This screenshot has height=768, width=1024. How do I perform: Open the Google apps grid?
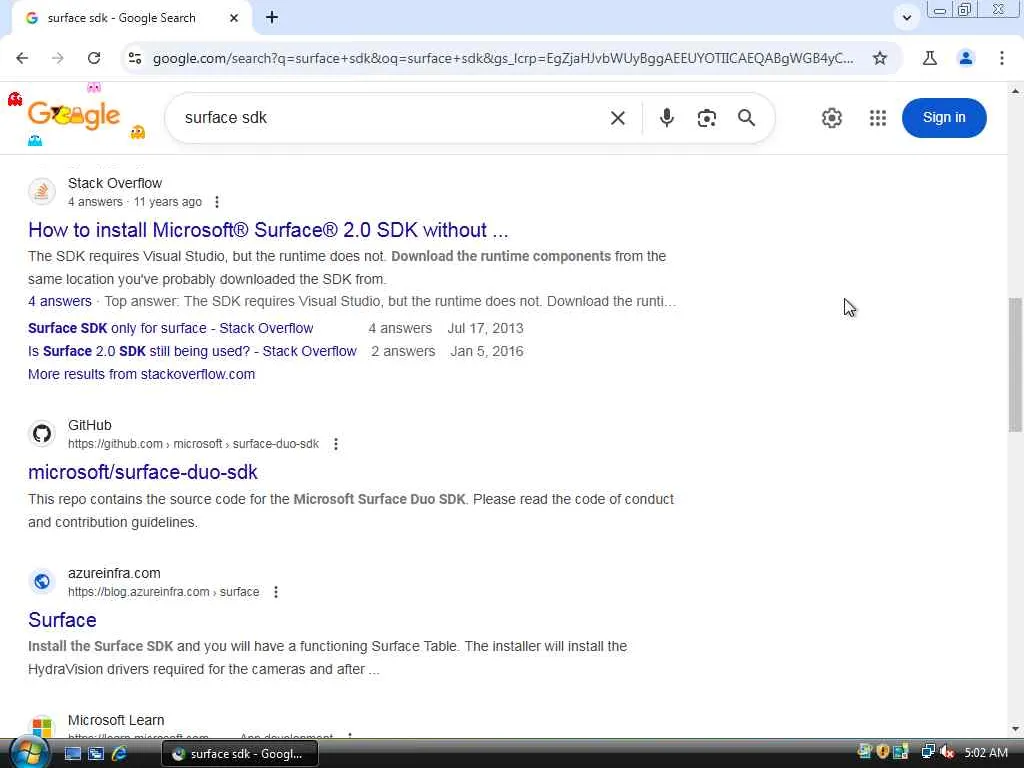point(878,118)
